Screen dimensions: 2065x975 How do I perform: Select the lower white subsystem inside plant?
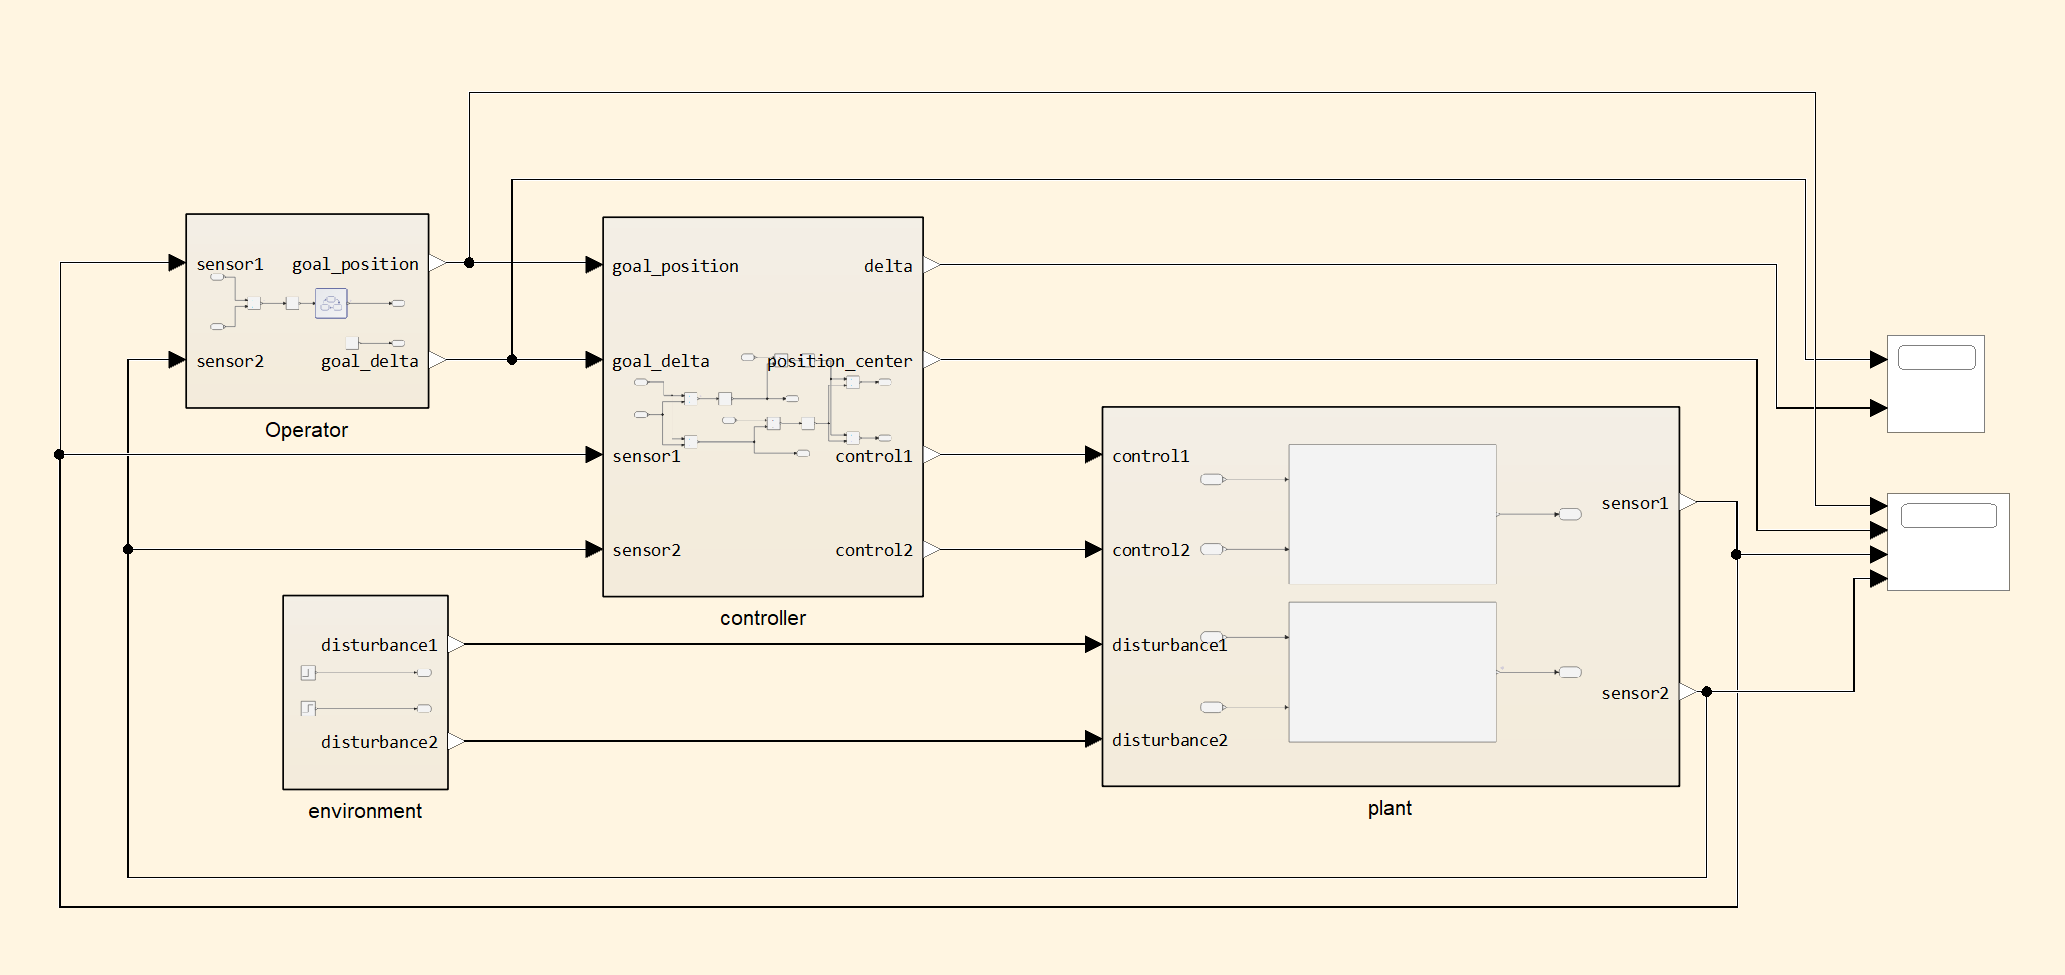pos(1392,672)
